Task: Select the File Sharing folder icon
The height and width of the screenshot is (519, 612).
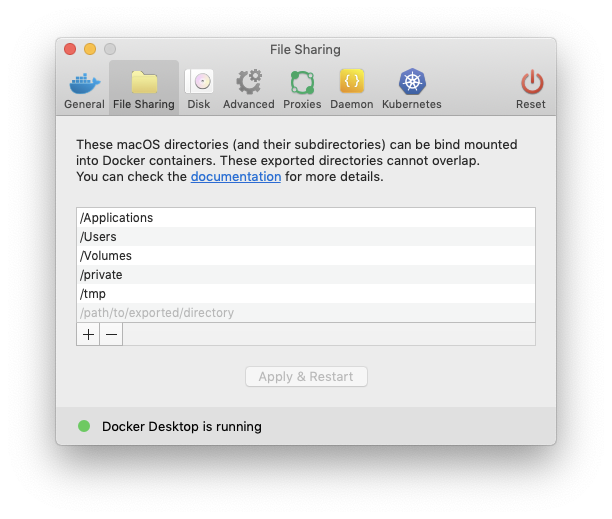Action: tap(144, 82)
